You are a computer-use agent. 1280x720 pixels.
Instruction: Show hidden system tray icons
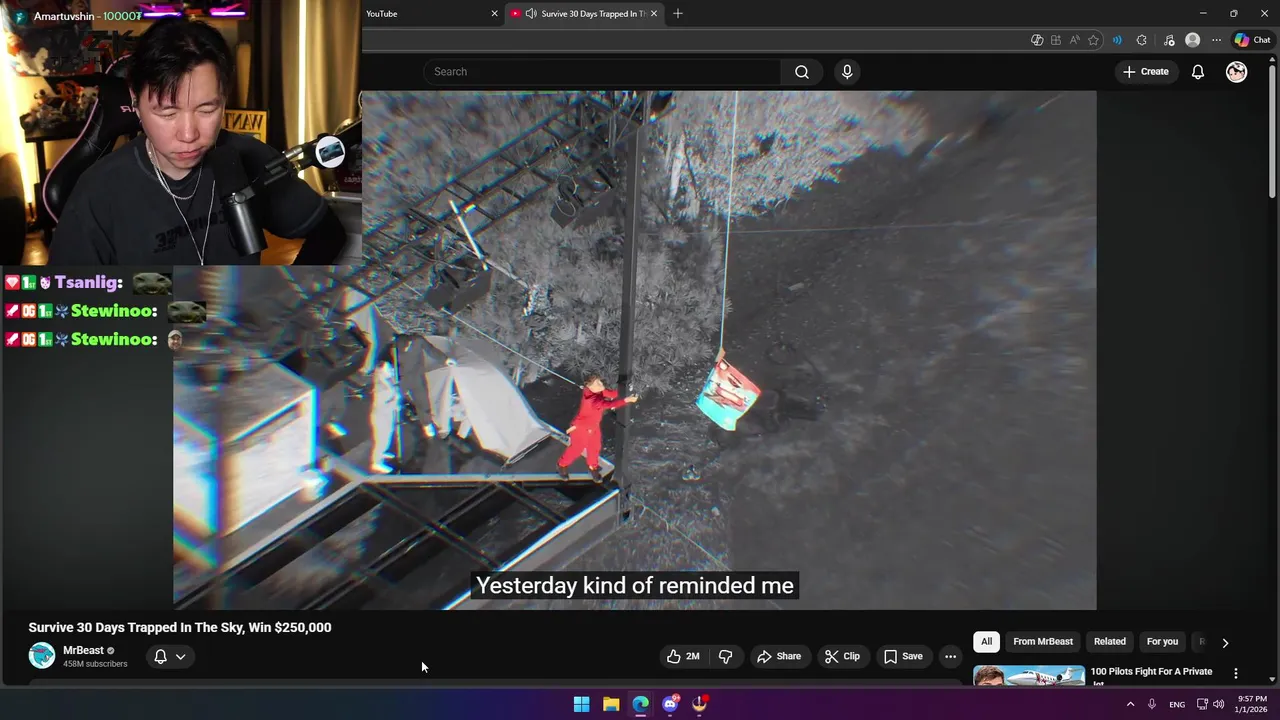click(1131, 704)
